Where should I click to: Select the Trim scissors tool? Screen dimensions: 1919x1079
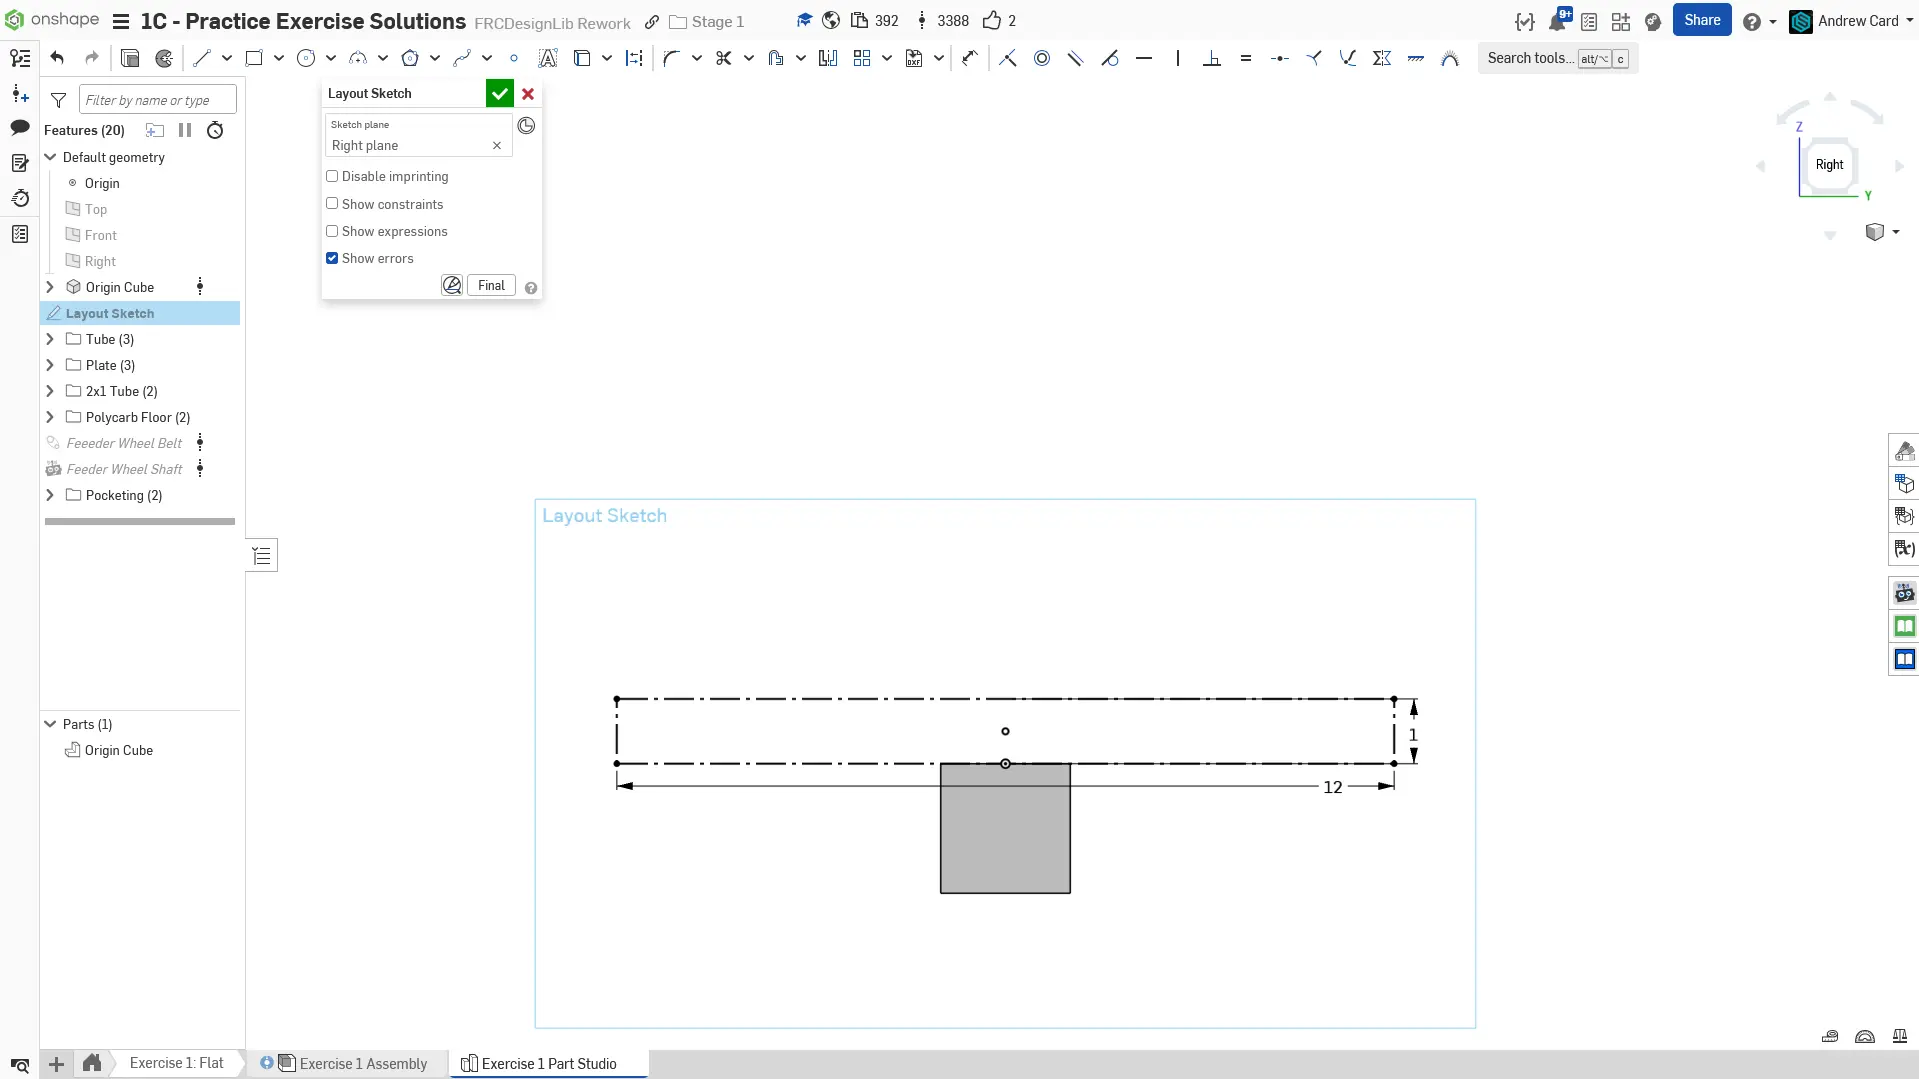(724, 58)
